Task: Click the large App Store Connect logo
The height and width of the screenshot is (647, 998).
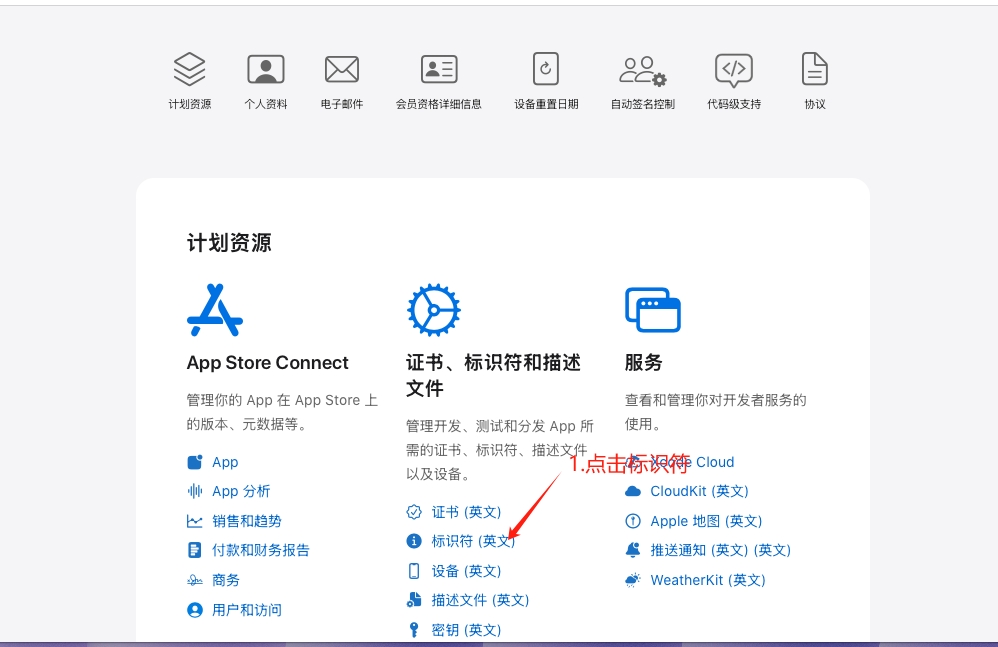Action: [215, 310]
